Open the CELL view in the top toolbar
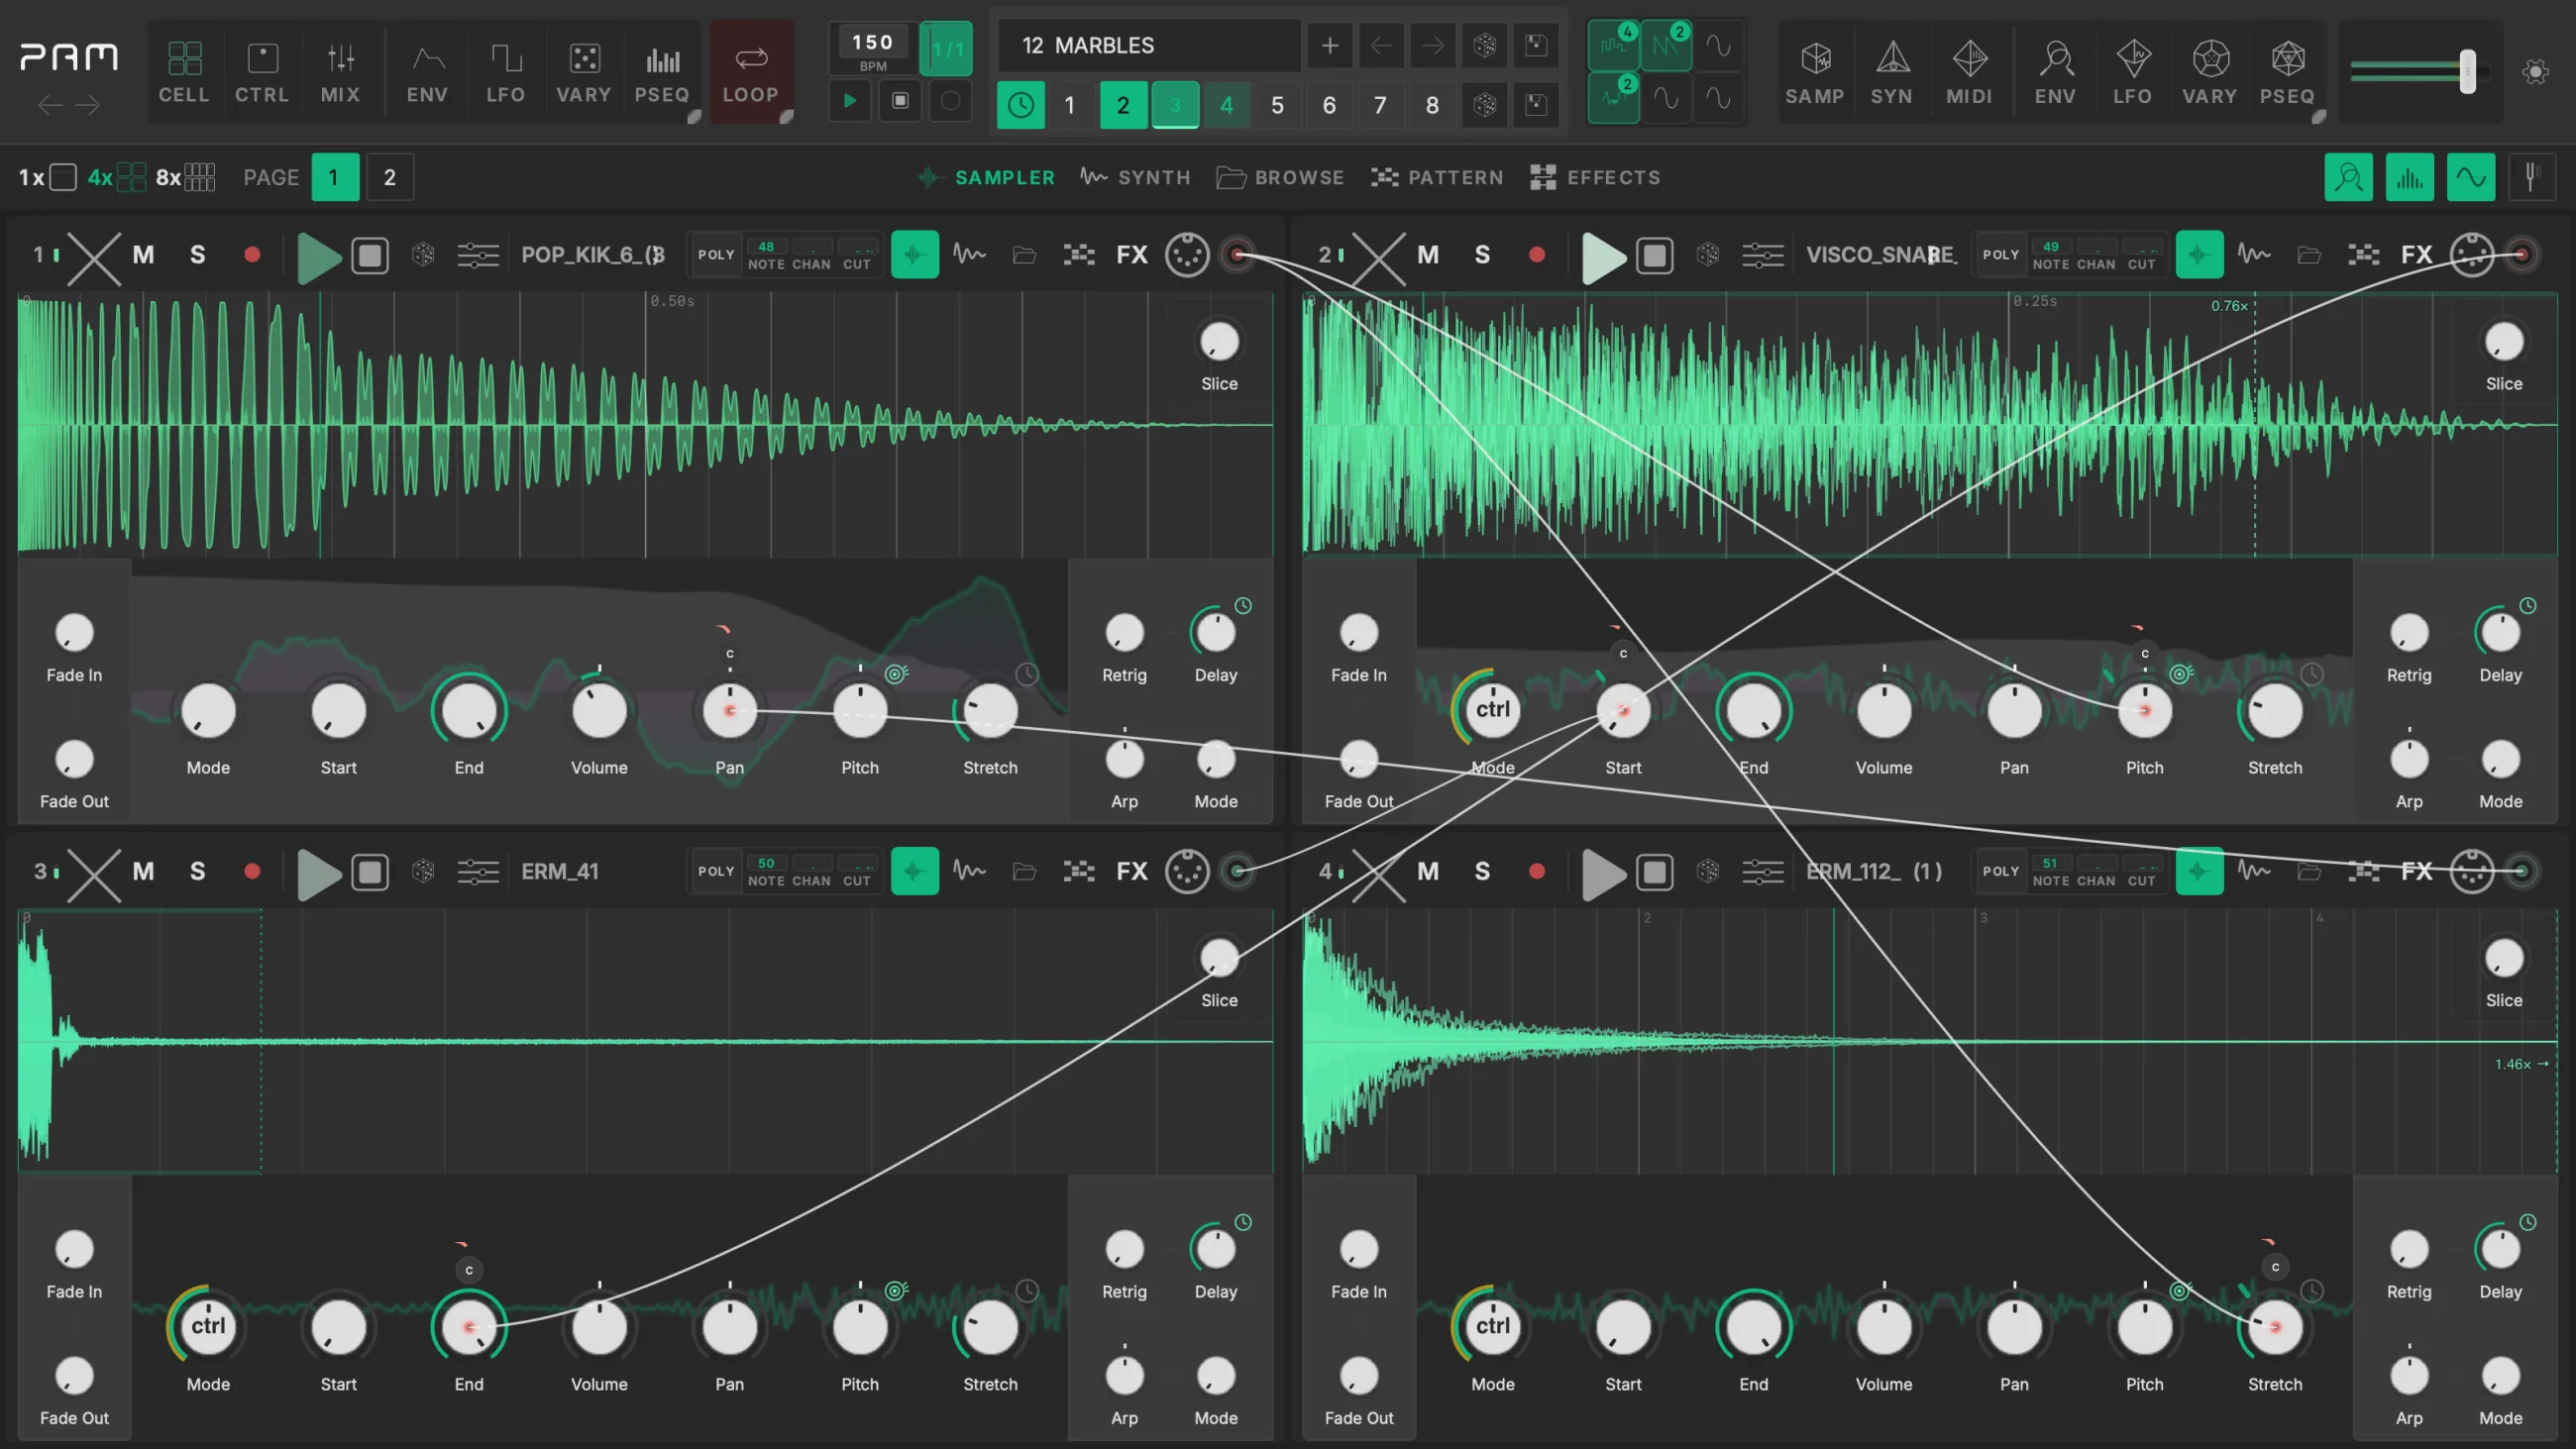The image size is (2576, 1449). (184, 72)
